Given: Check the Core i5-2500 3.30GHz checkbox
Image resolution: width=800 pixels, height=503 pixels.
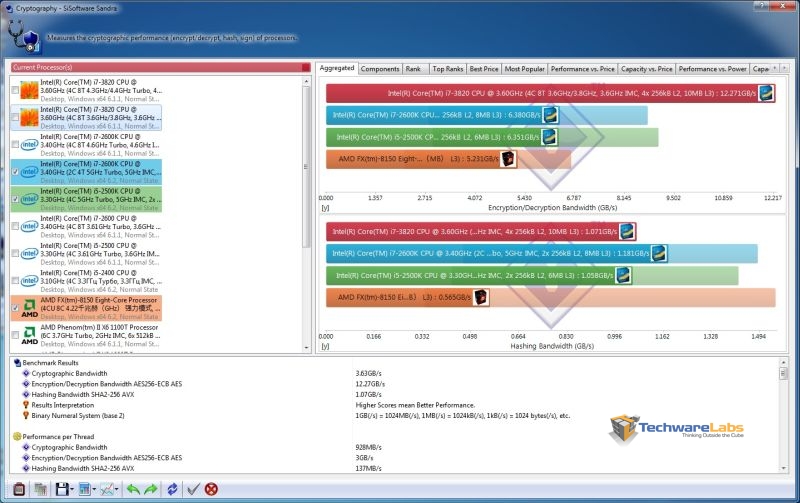Looking at the screenshot, I should [15, 254].
